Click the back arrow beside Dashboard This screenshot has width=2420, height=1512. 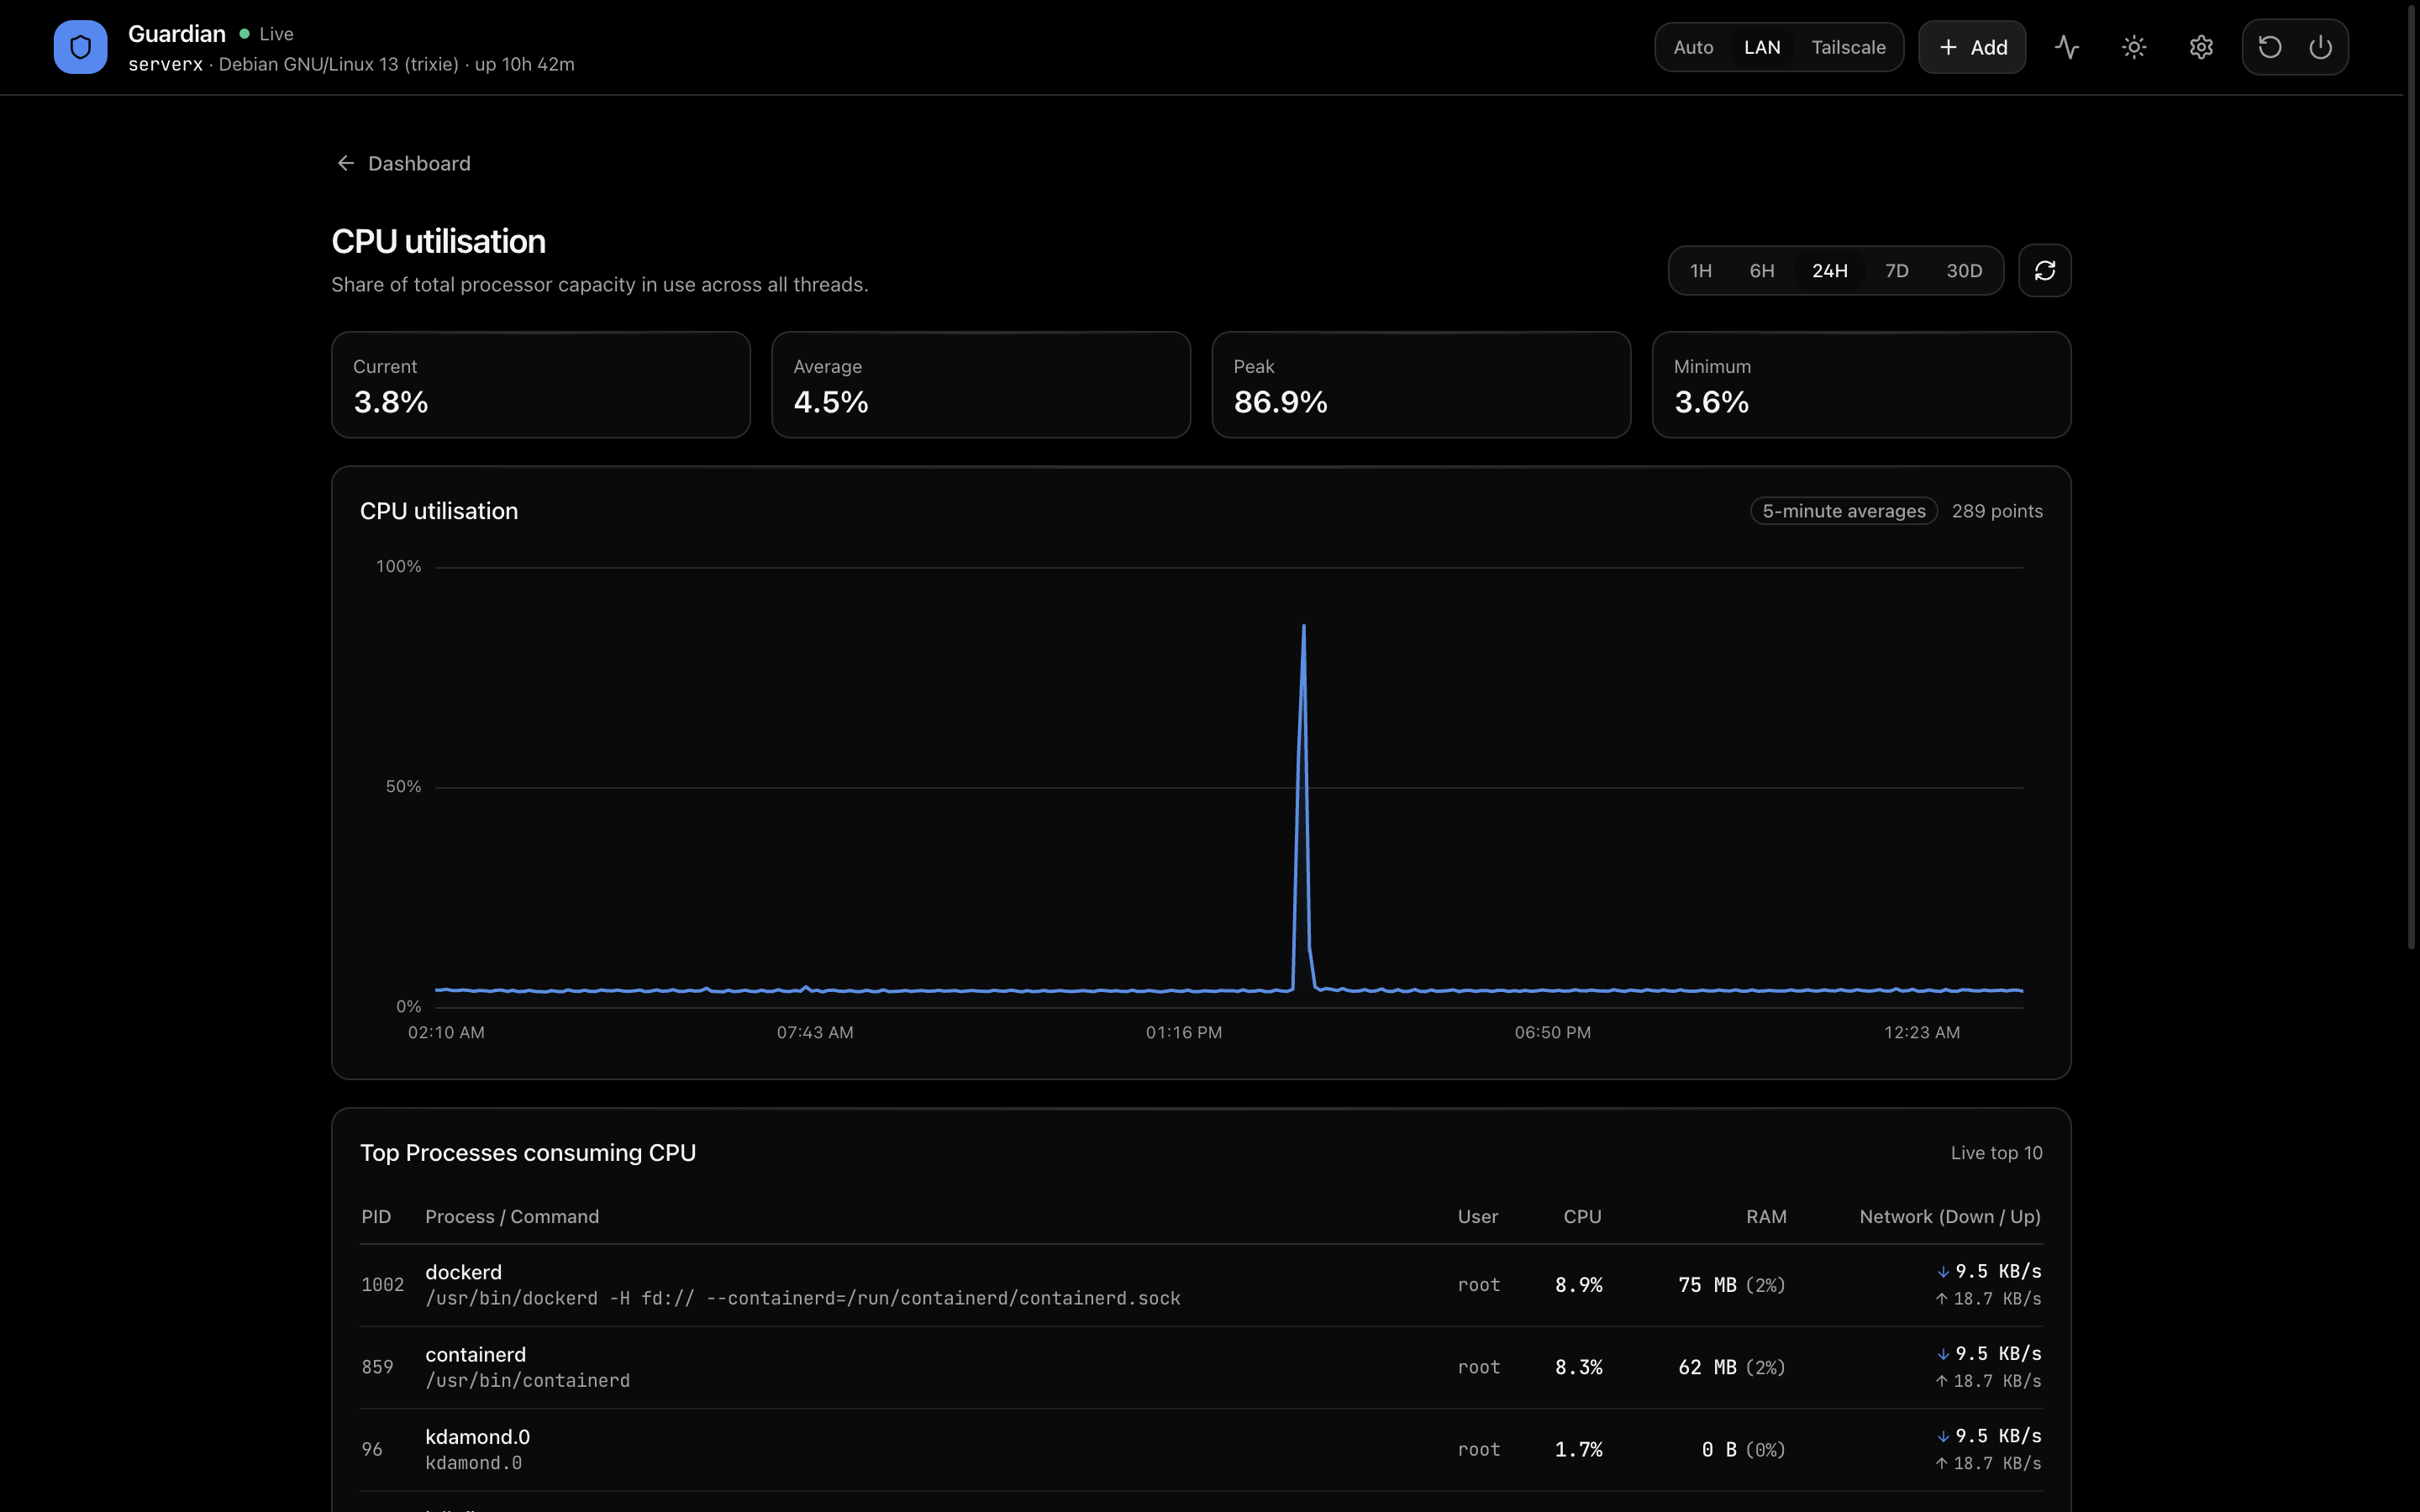pos(346,163)
